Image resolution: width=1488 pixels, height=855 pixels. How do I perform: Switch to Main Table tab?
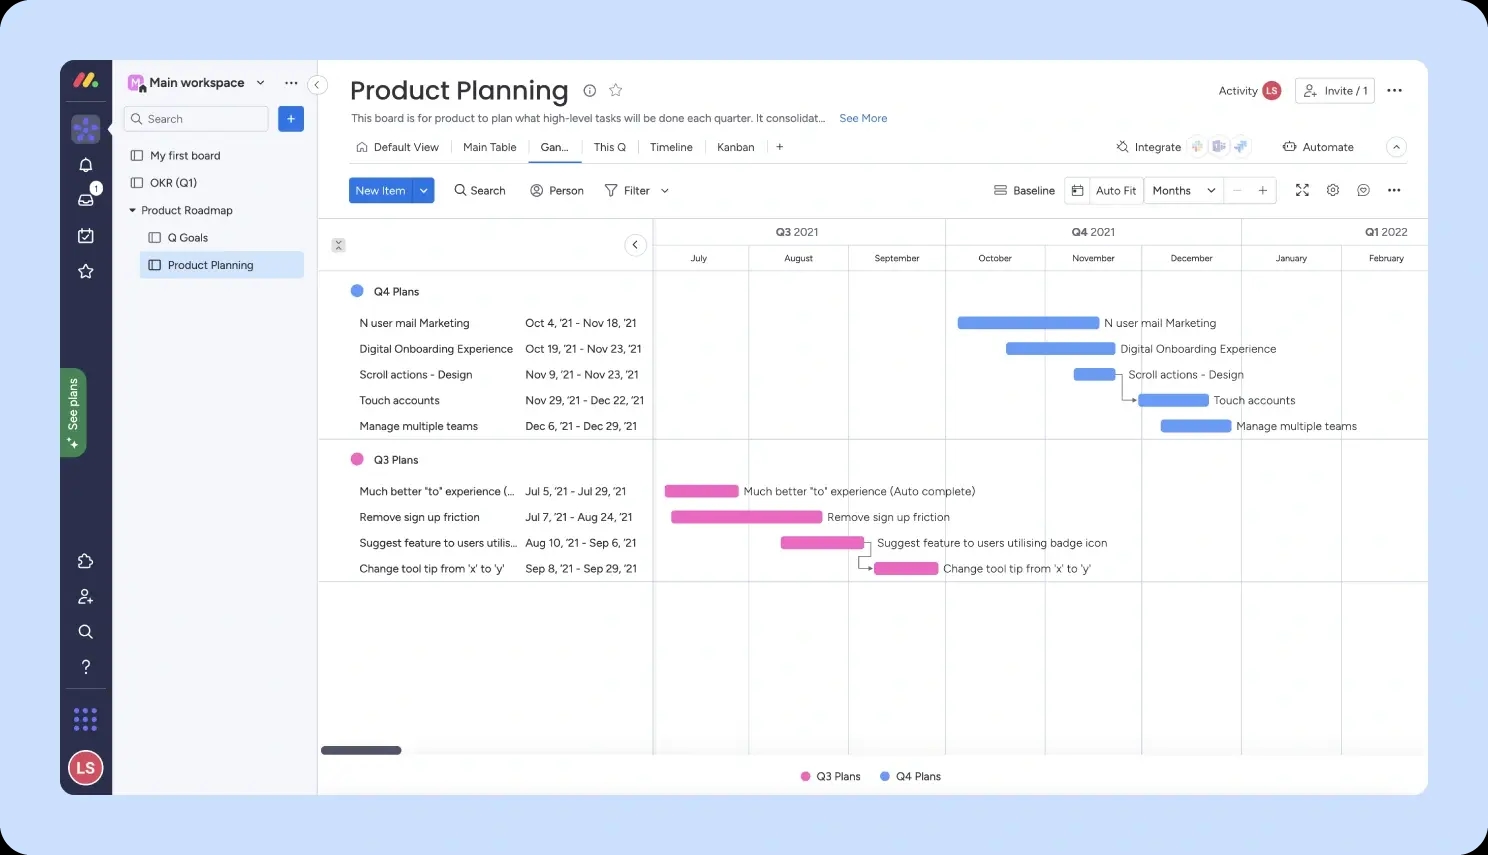tap(490, 147)
